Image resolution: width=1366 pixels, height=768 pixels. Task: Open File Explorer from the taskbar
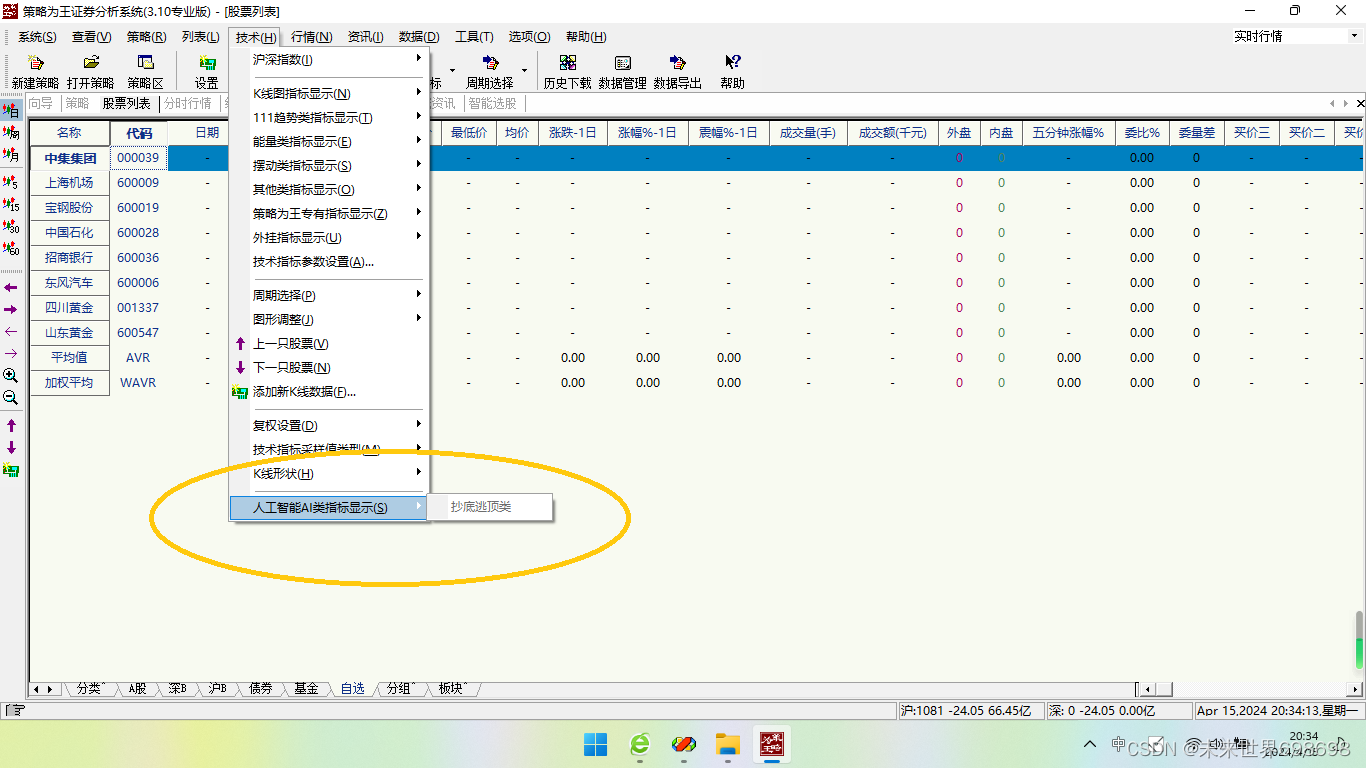[x=727, y=744]
